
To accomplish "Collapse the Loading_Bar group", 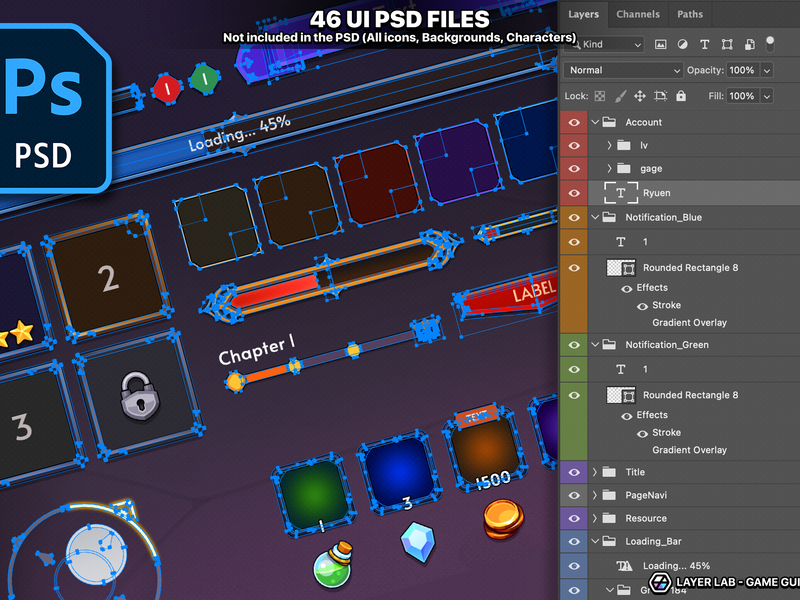I will click(x=595, y=541).
